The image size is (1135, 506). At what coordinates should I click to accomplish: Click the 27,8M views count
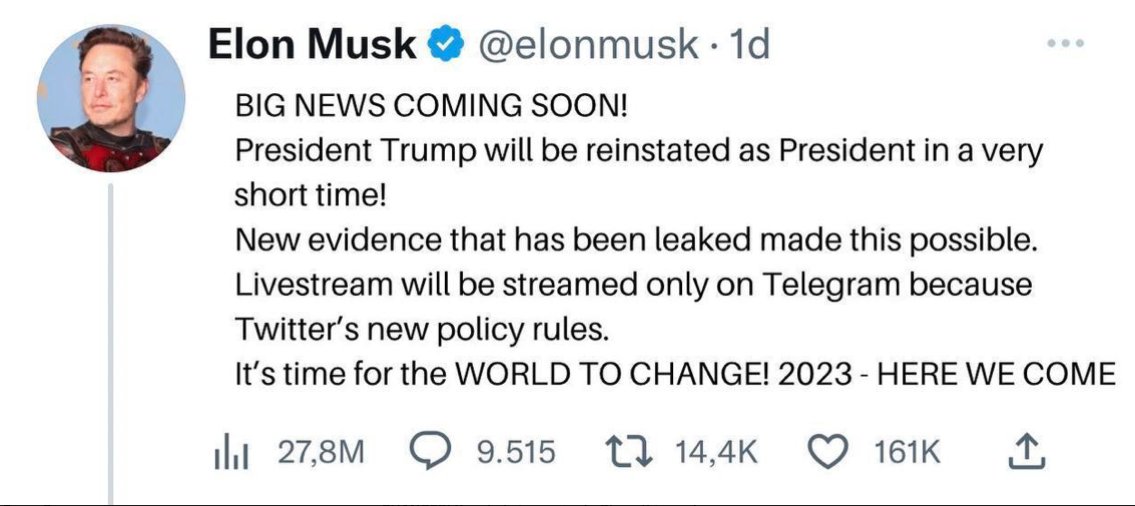(x=321, y=453)
